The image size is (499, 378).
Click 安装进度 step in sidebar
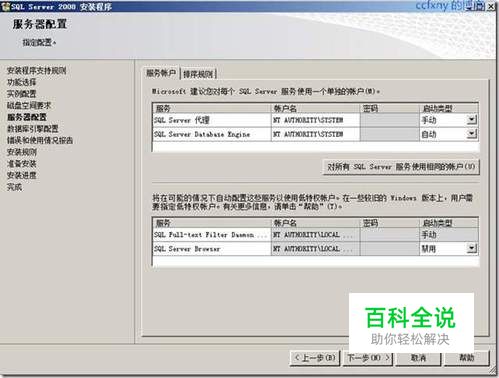click(x=22, y=175)
